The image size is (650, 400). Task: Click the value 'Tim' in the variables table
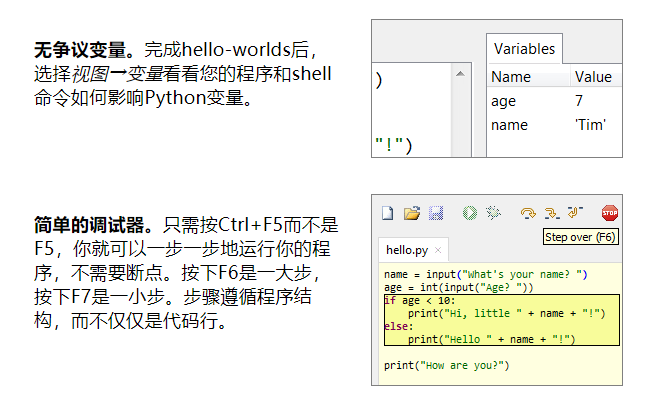pyautogui.click(x=590, y=125)
